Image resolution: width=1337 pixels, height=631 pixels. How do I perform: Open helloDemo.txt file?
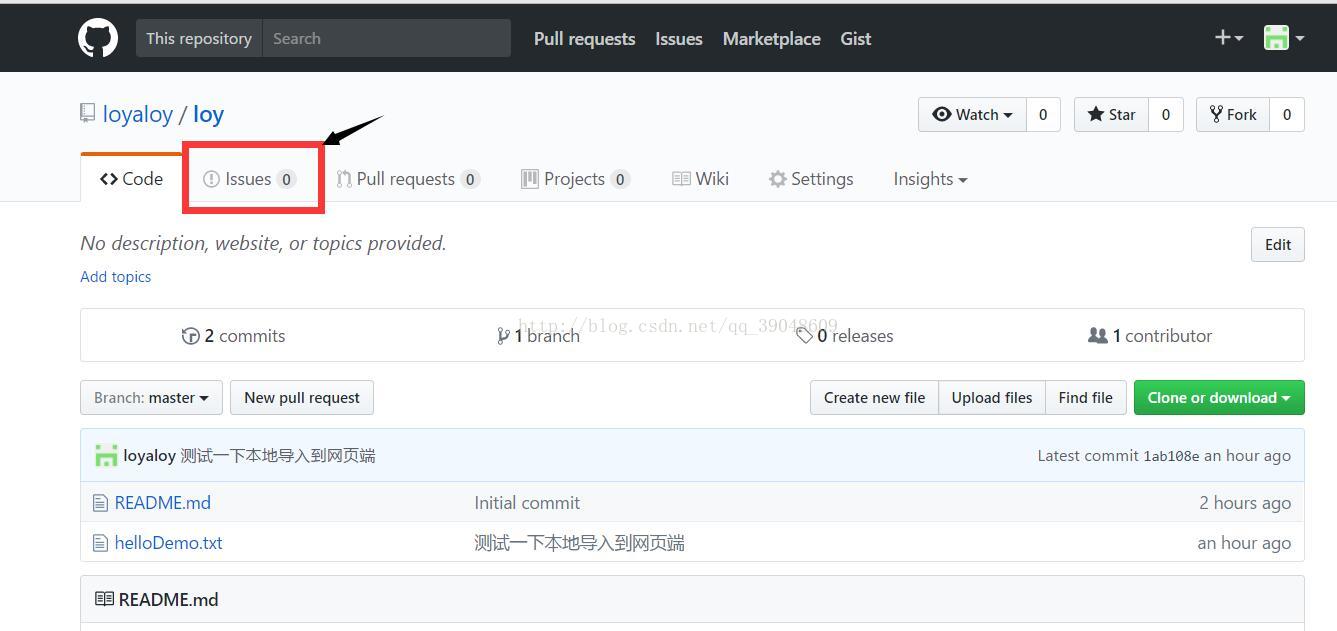169,543
